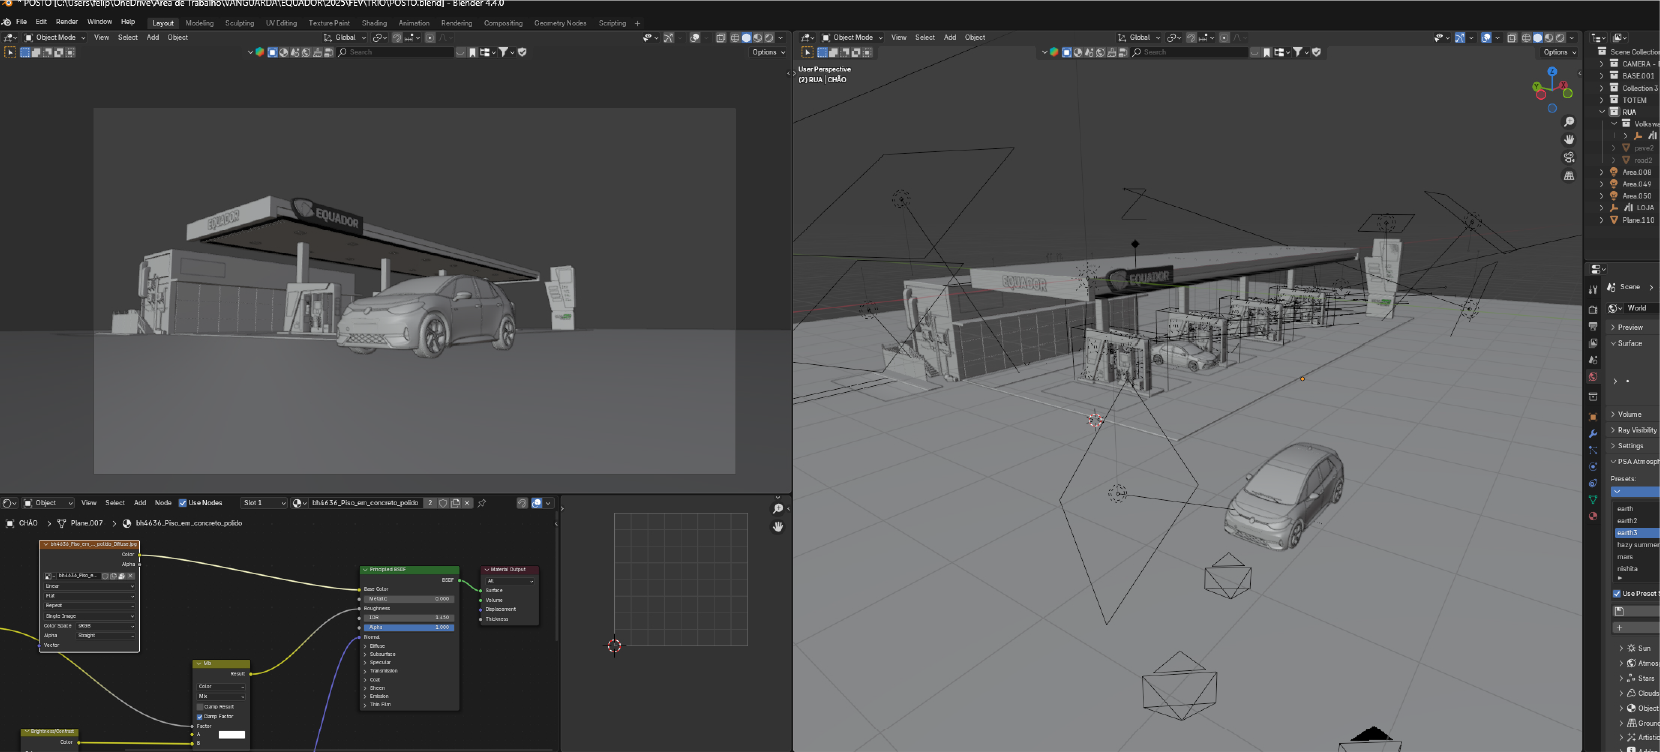The height and width of the screenshot is (752, 1660).
Task: Expand the Ray Visibility panel
Action: 1633,430
